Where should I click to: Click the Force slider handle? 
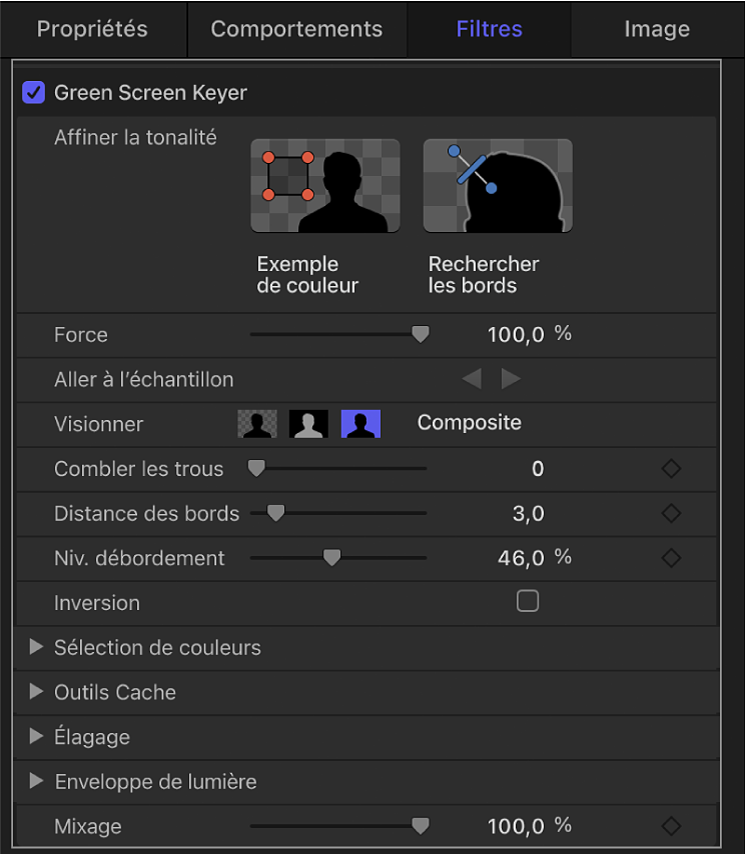[419, 334]
